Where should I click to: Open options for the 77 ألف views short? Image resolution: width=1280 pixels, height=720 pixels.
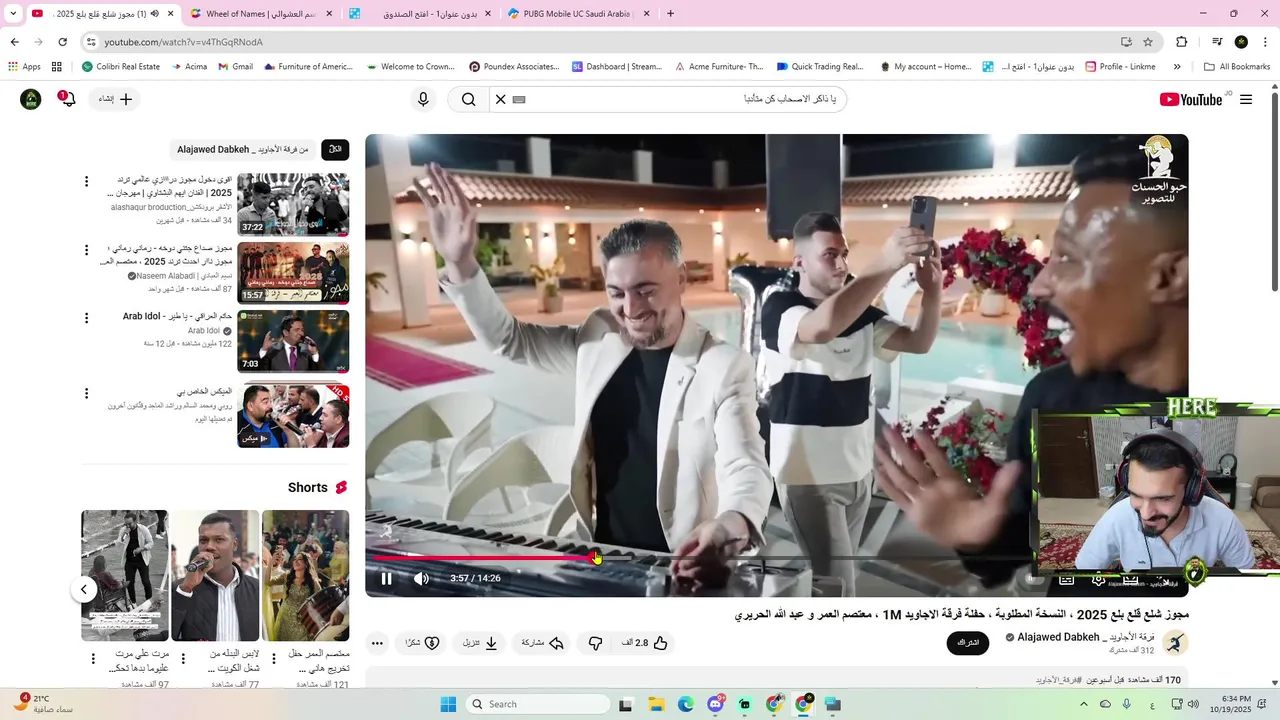(x=182, y=659)
